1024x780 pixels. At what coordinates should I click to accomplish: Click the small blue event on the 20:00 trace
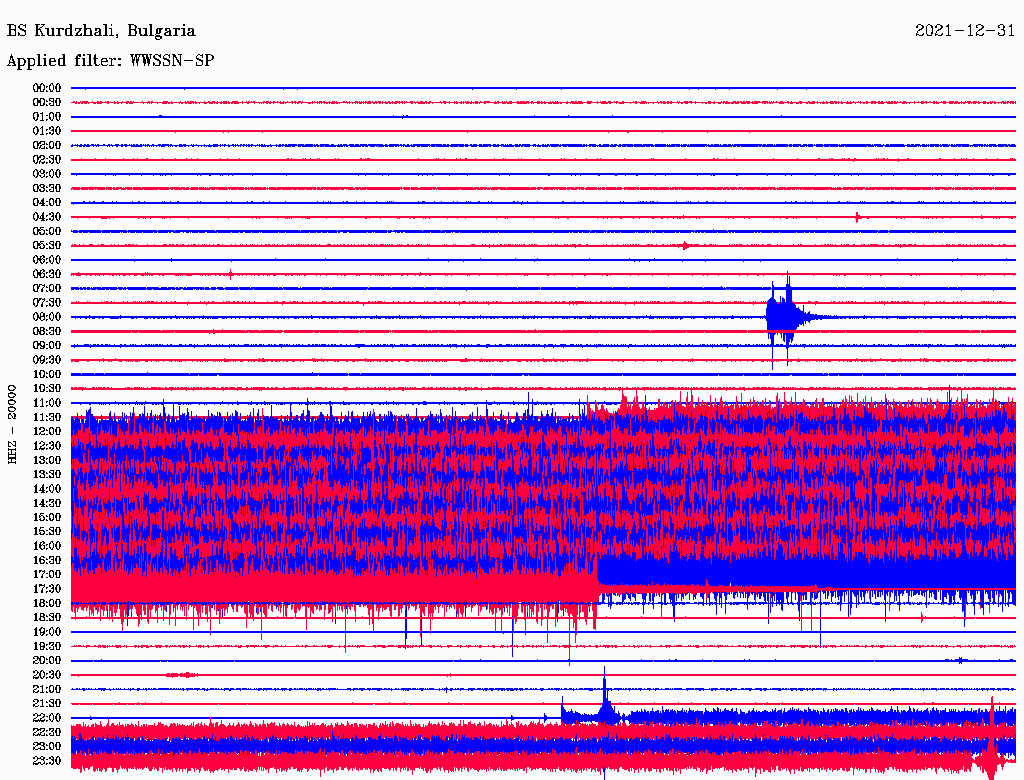pyautogui.click(x=960, y=660)
